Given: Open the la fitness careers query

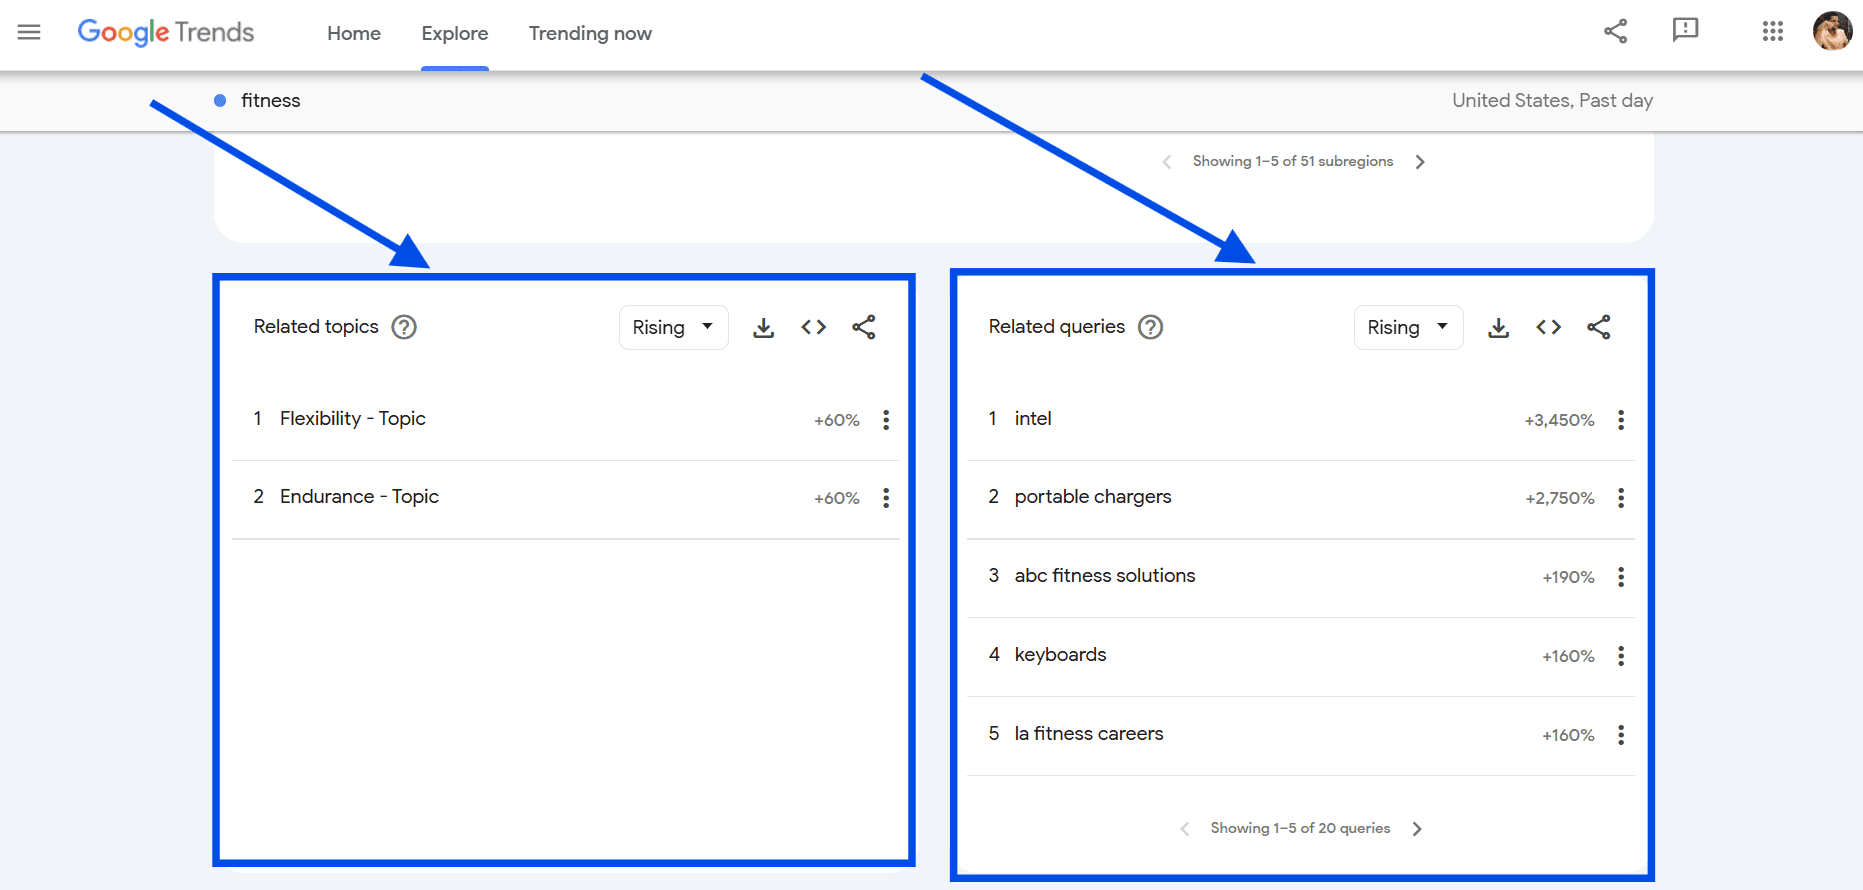Looking at the screenshot, I should [x=1089, y=734].
